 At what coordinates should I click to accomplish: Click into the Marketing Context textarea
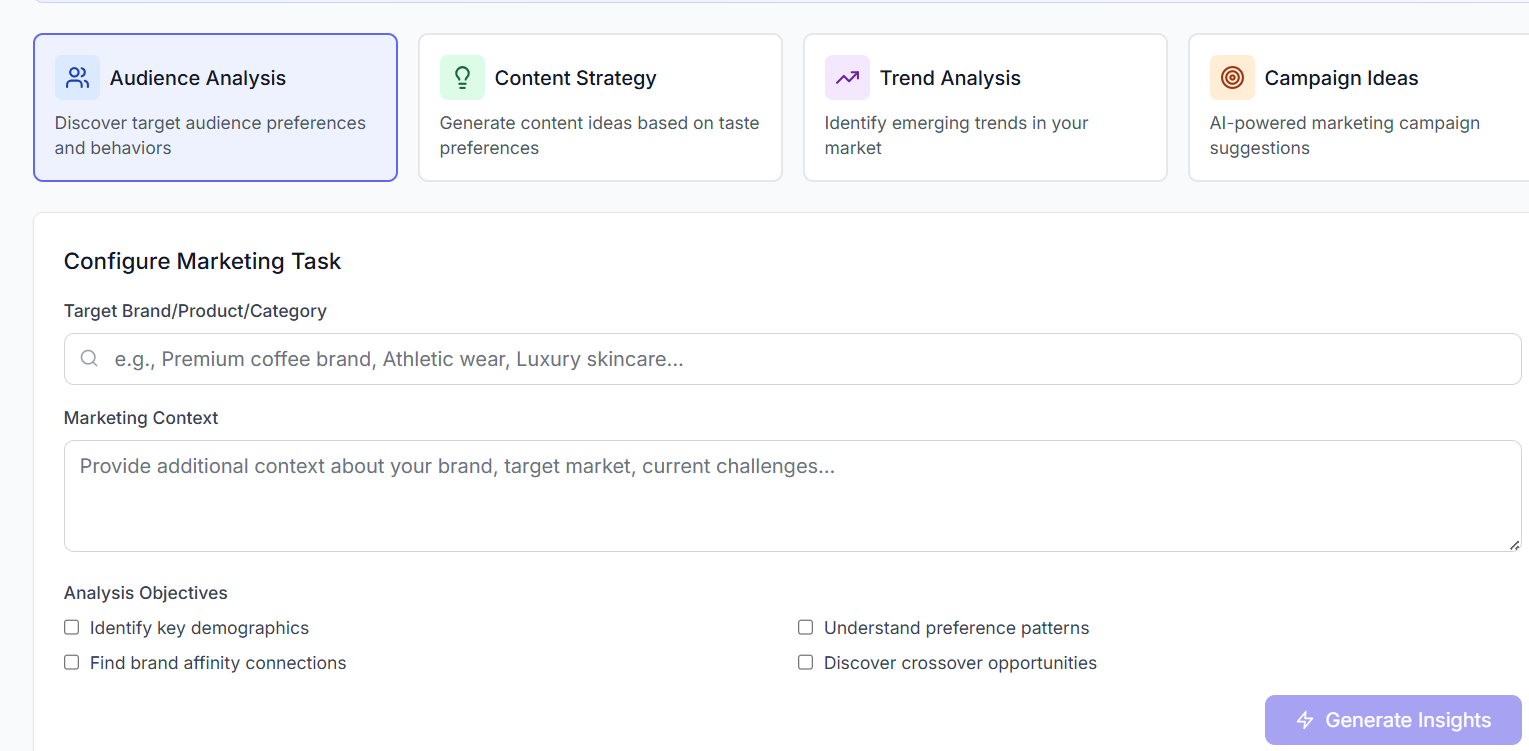790,496
